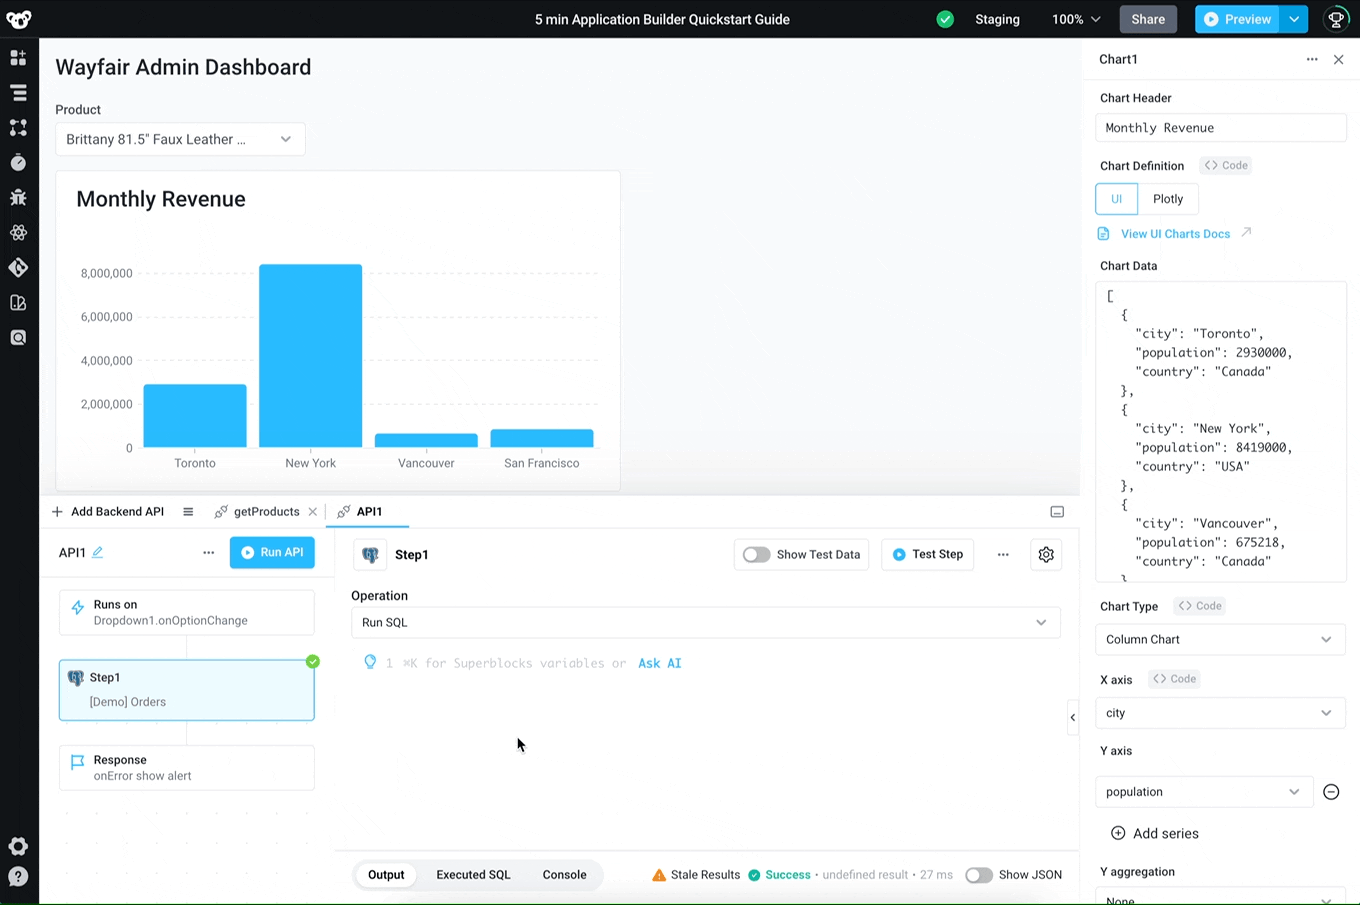
Task: Click the Step1 settings gear icon
Action: coord(1046,554)
